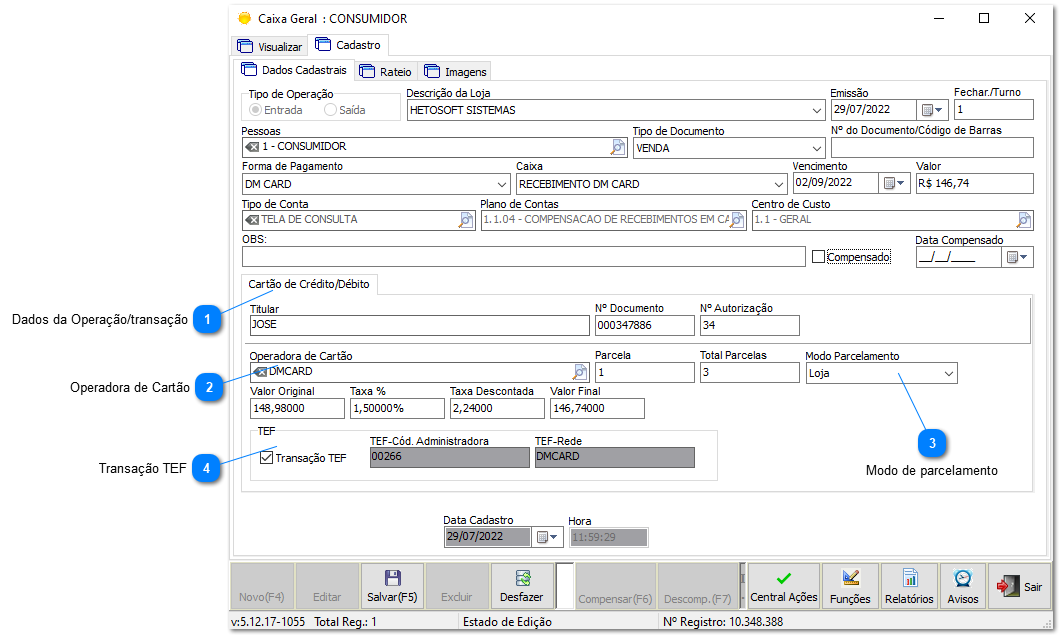Open the Funções toolbar button
Viewport: 1062px width, 638px height.
click(x=850, y=587)
